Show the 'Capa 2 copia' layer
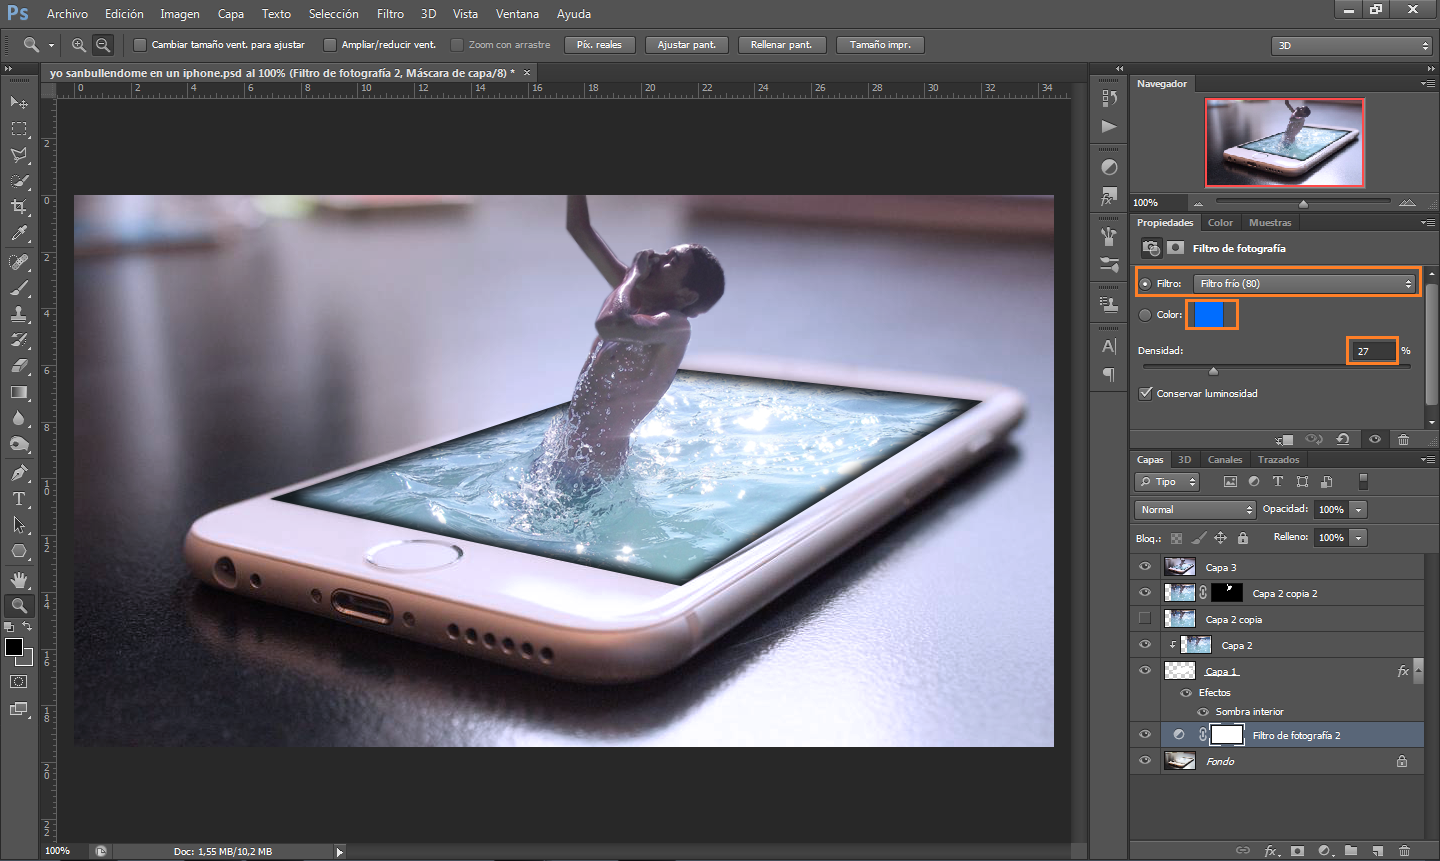The height and width of the screenshot is (861, 1440). point(1145,619)
